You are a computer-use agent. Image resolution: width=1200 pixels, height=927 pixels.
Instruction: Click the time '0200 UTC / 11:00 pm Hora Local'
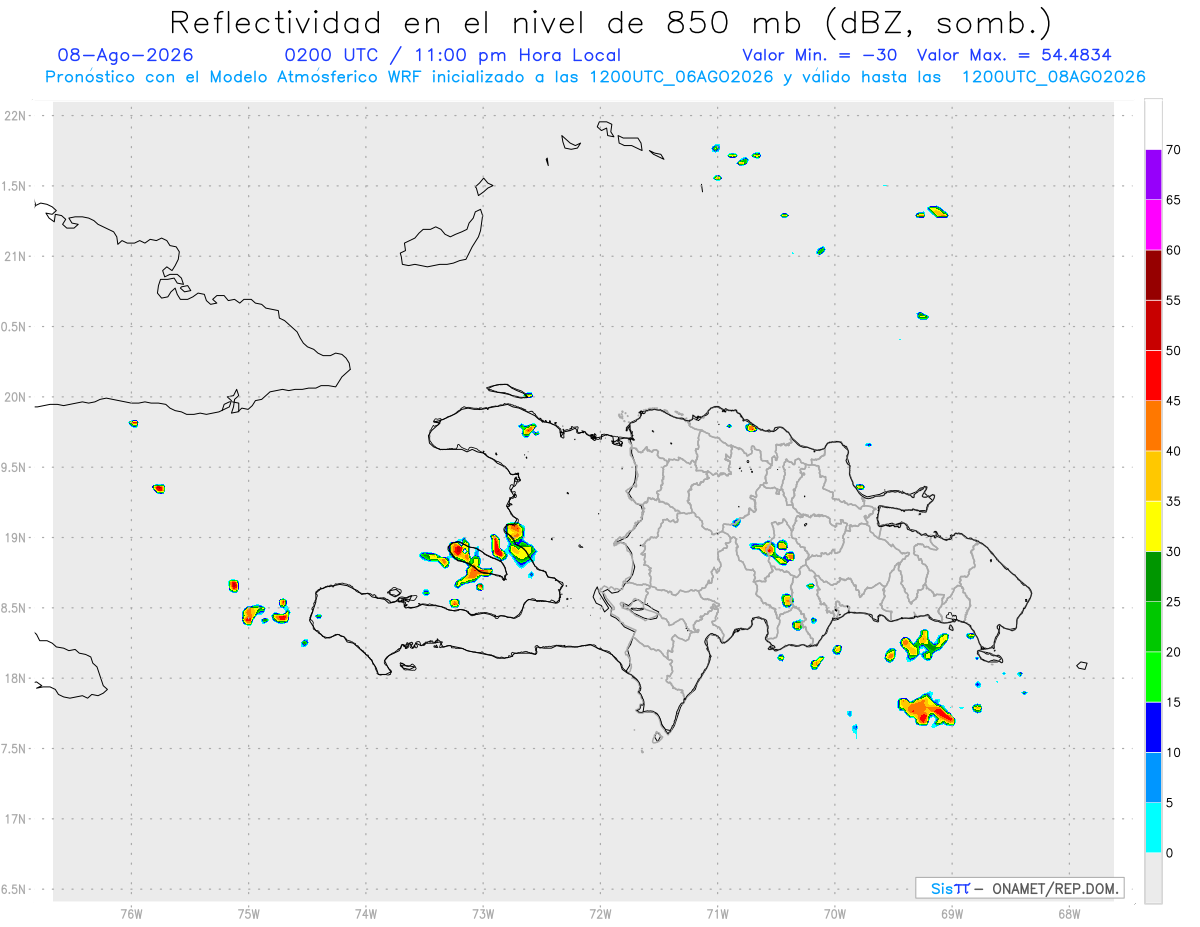point(453,55)
